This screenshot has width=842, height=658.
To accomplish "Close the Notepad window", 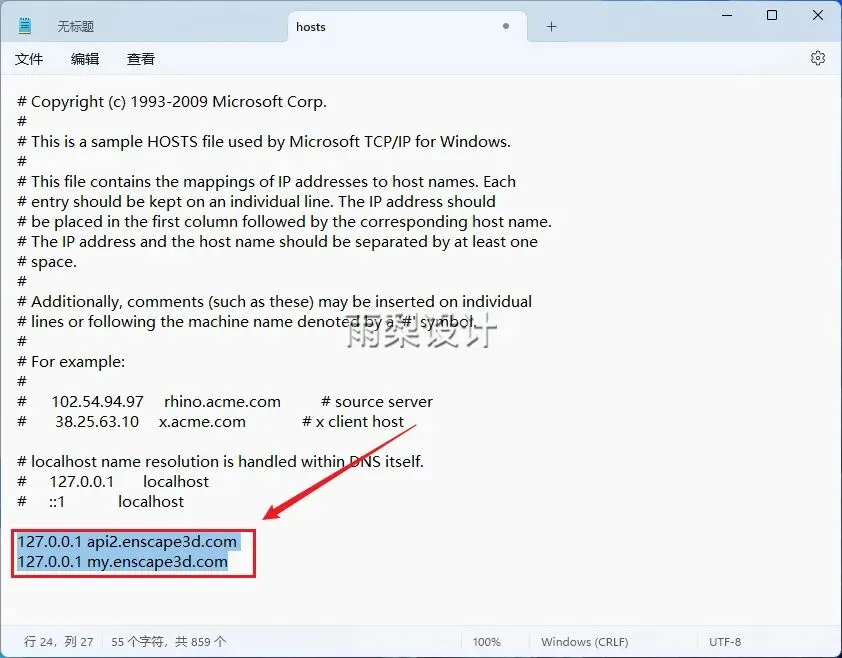I will [x=817, y=15].
